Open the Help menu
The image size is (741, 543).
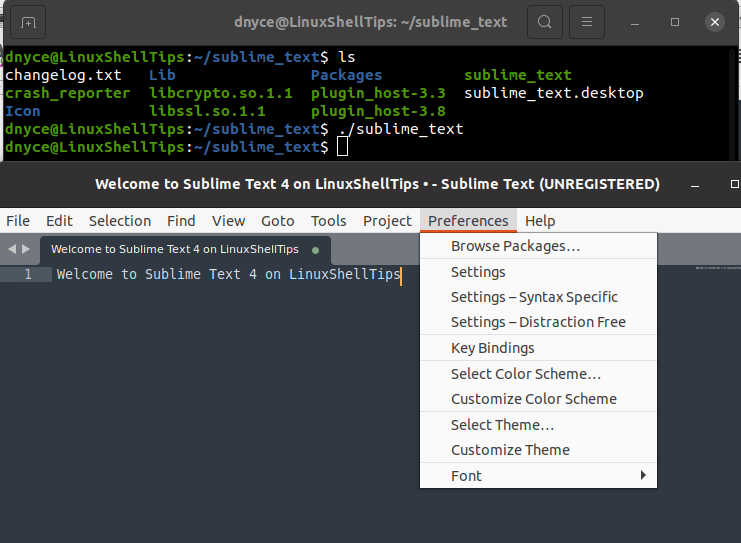[x=540, y=221]
